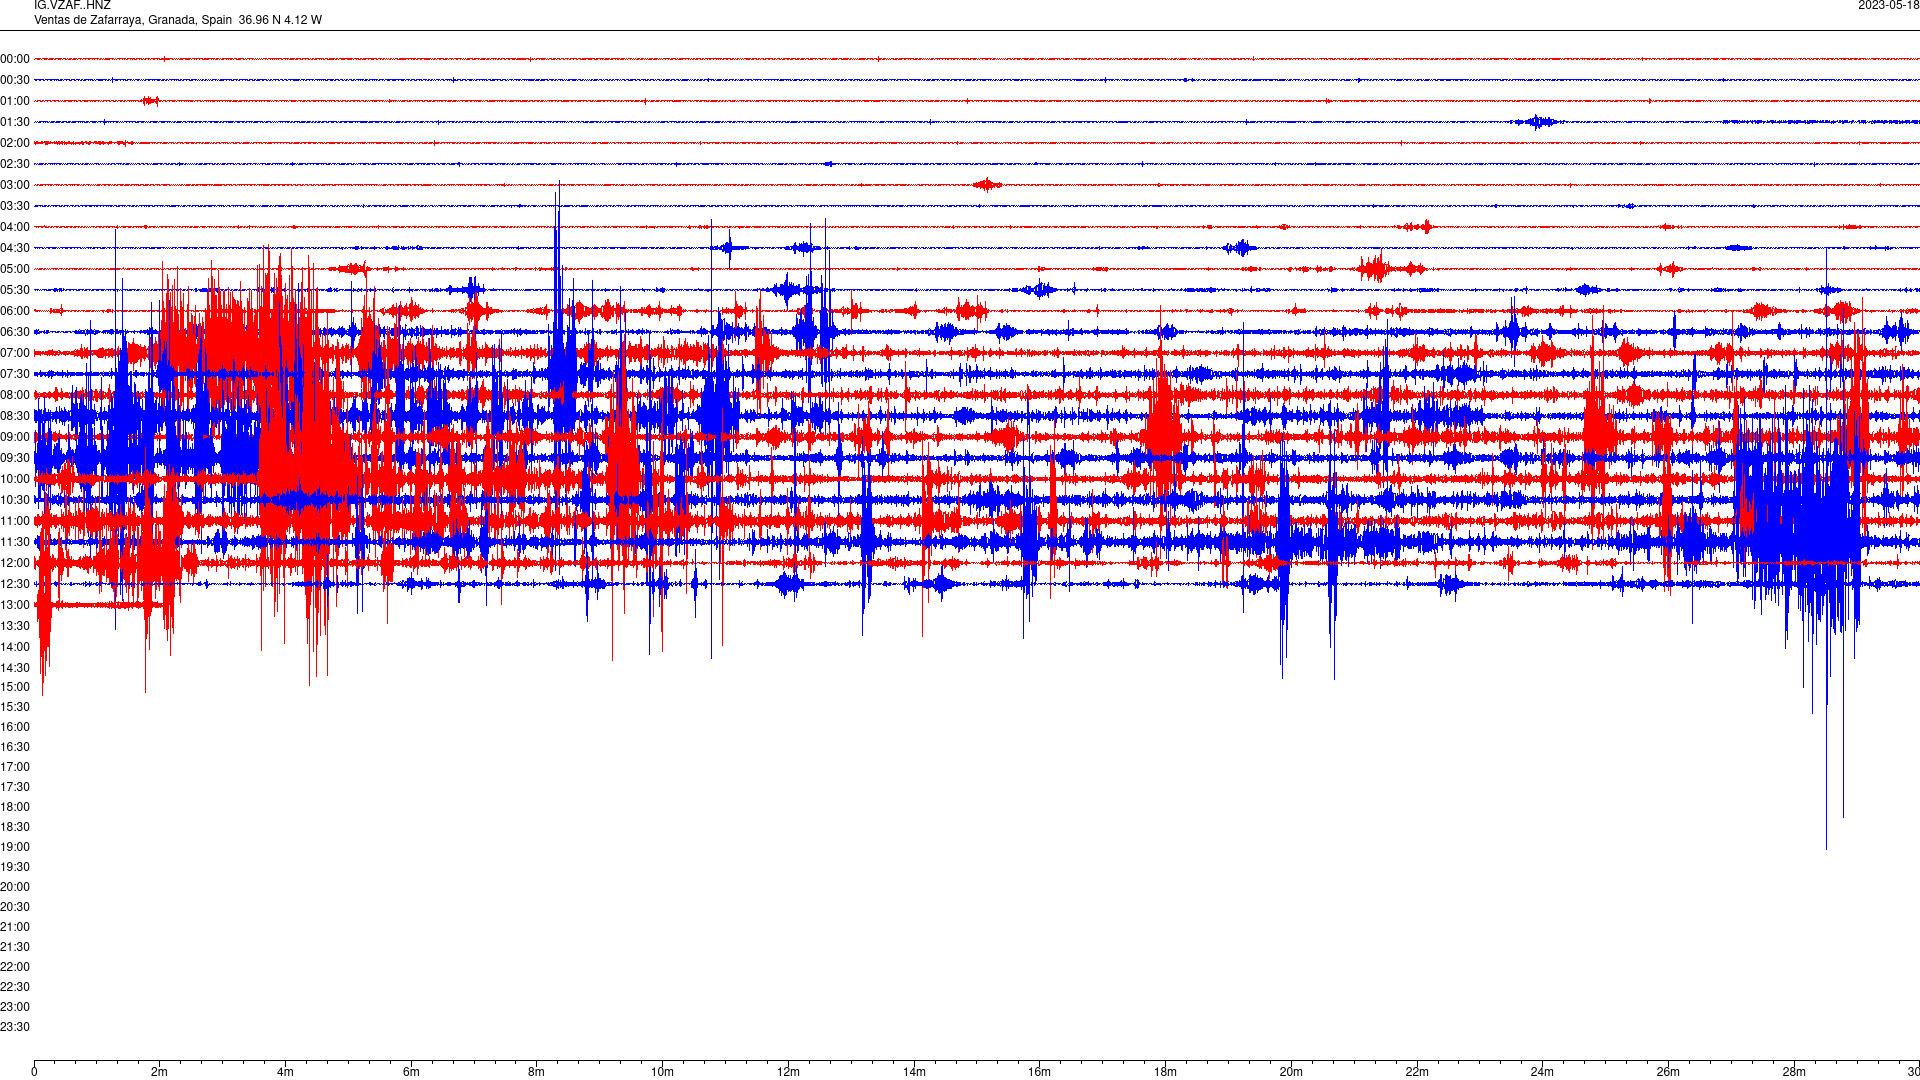Select the 02:00 time row label

pyautogui.click(x=15, y=143)
